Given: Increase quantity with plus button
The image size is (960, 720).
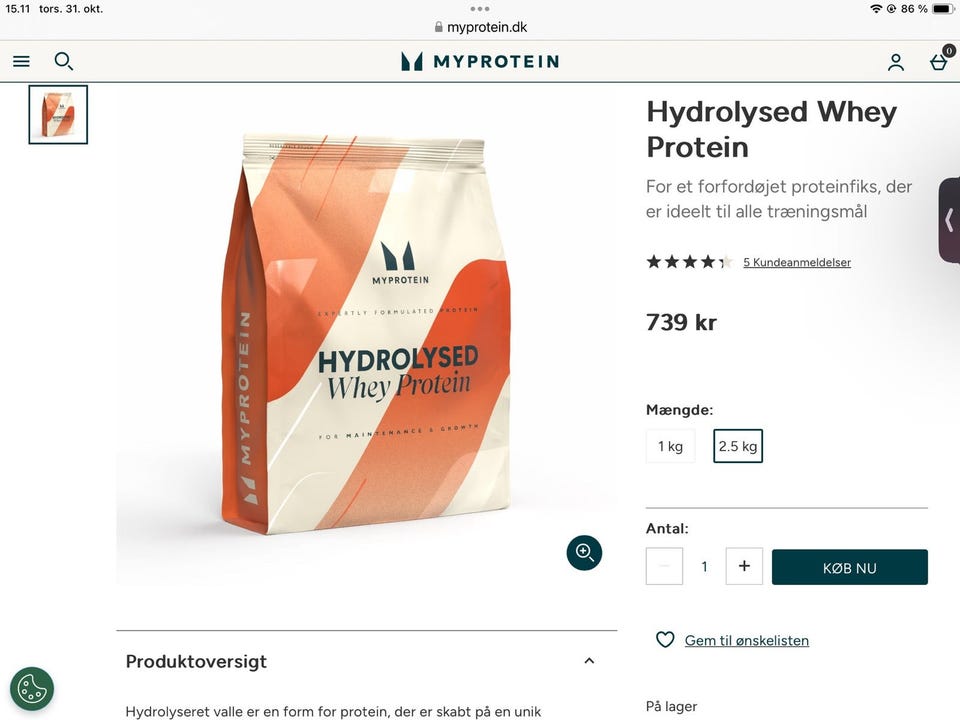Looking at the screenshot, I should (x=744, y=566).
